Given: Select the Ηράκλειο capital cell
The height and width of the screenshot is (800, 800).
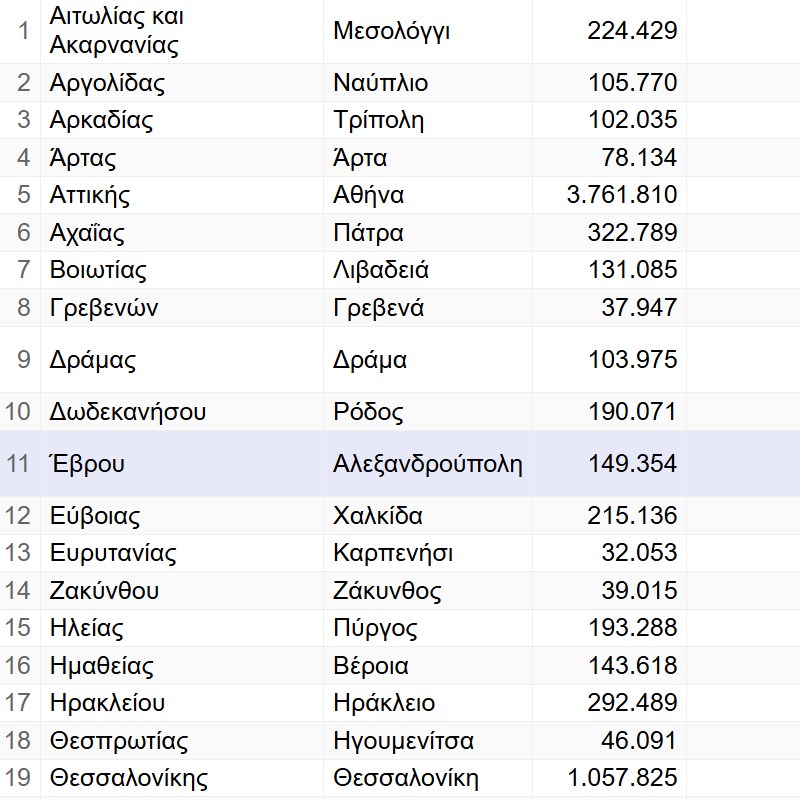Looking at the screenshot, I should (428, 703).
